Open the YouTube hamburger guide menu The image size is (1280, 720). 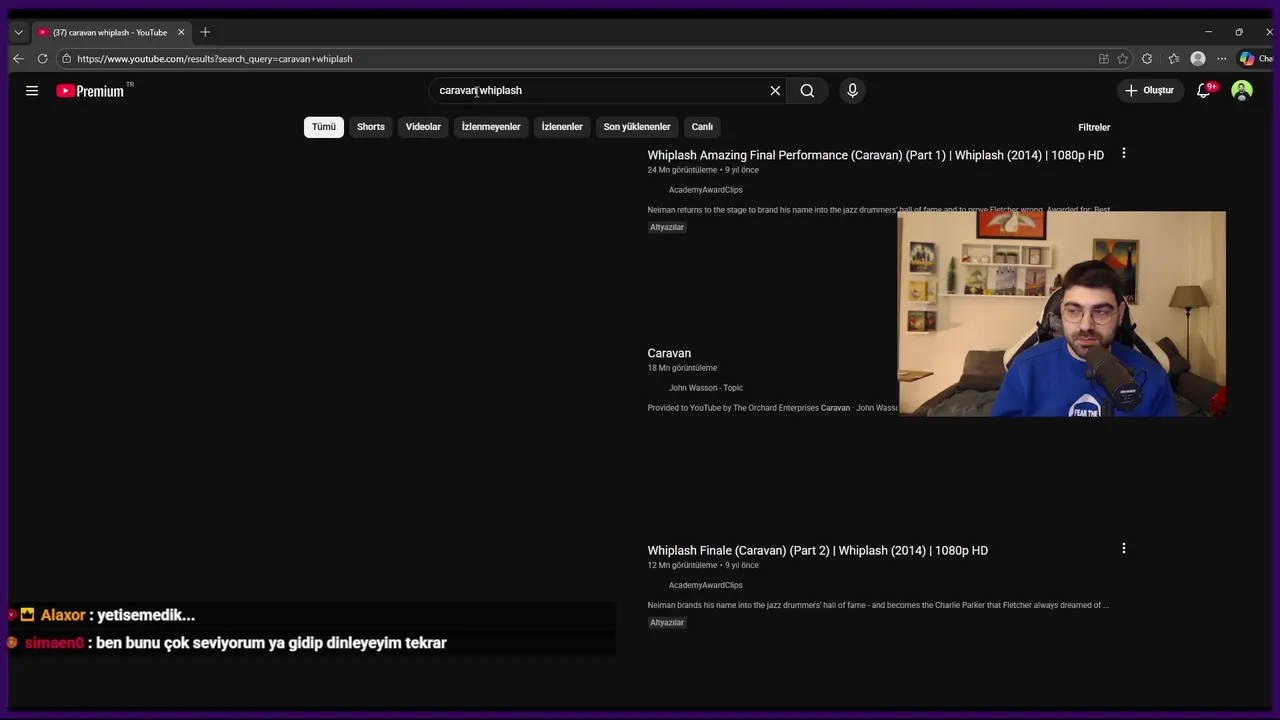point(32,91)
